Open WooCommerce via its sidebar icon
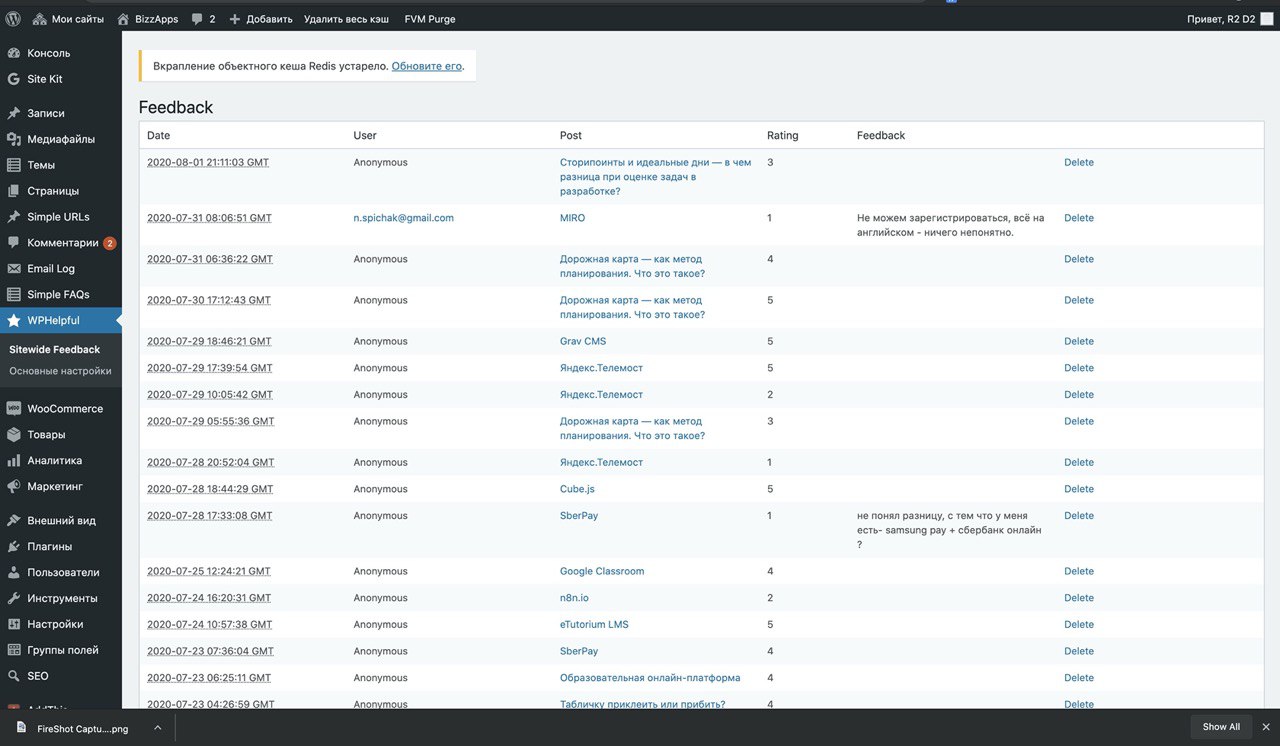This screenshot has width=1280, height=746. pos(13,409)
